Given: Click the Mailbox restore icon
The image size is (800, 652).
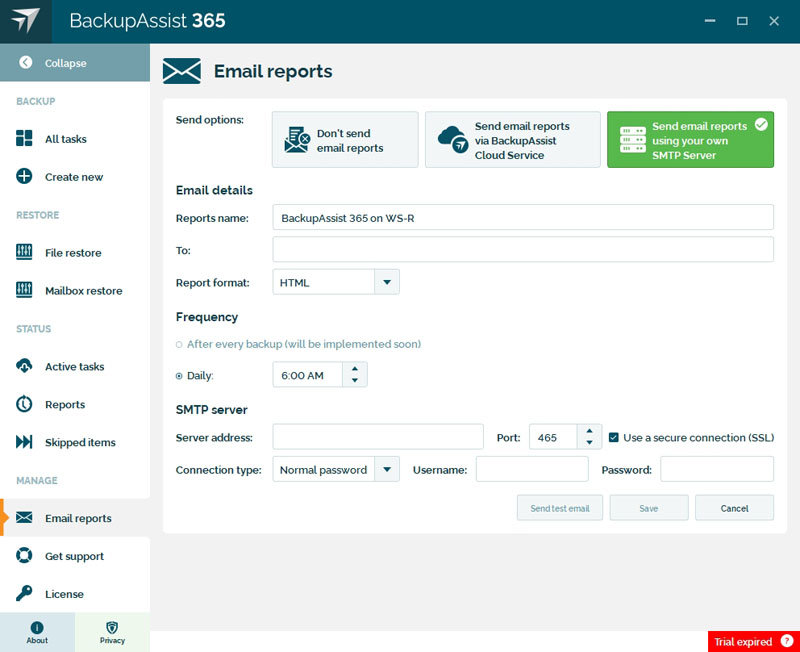Looking at the screenshot, I should (x=24, y=290).
